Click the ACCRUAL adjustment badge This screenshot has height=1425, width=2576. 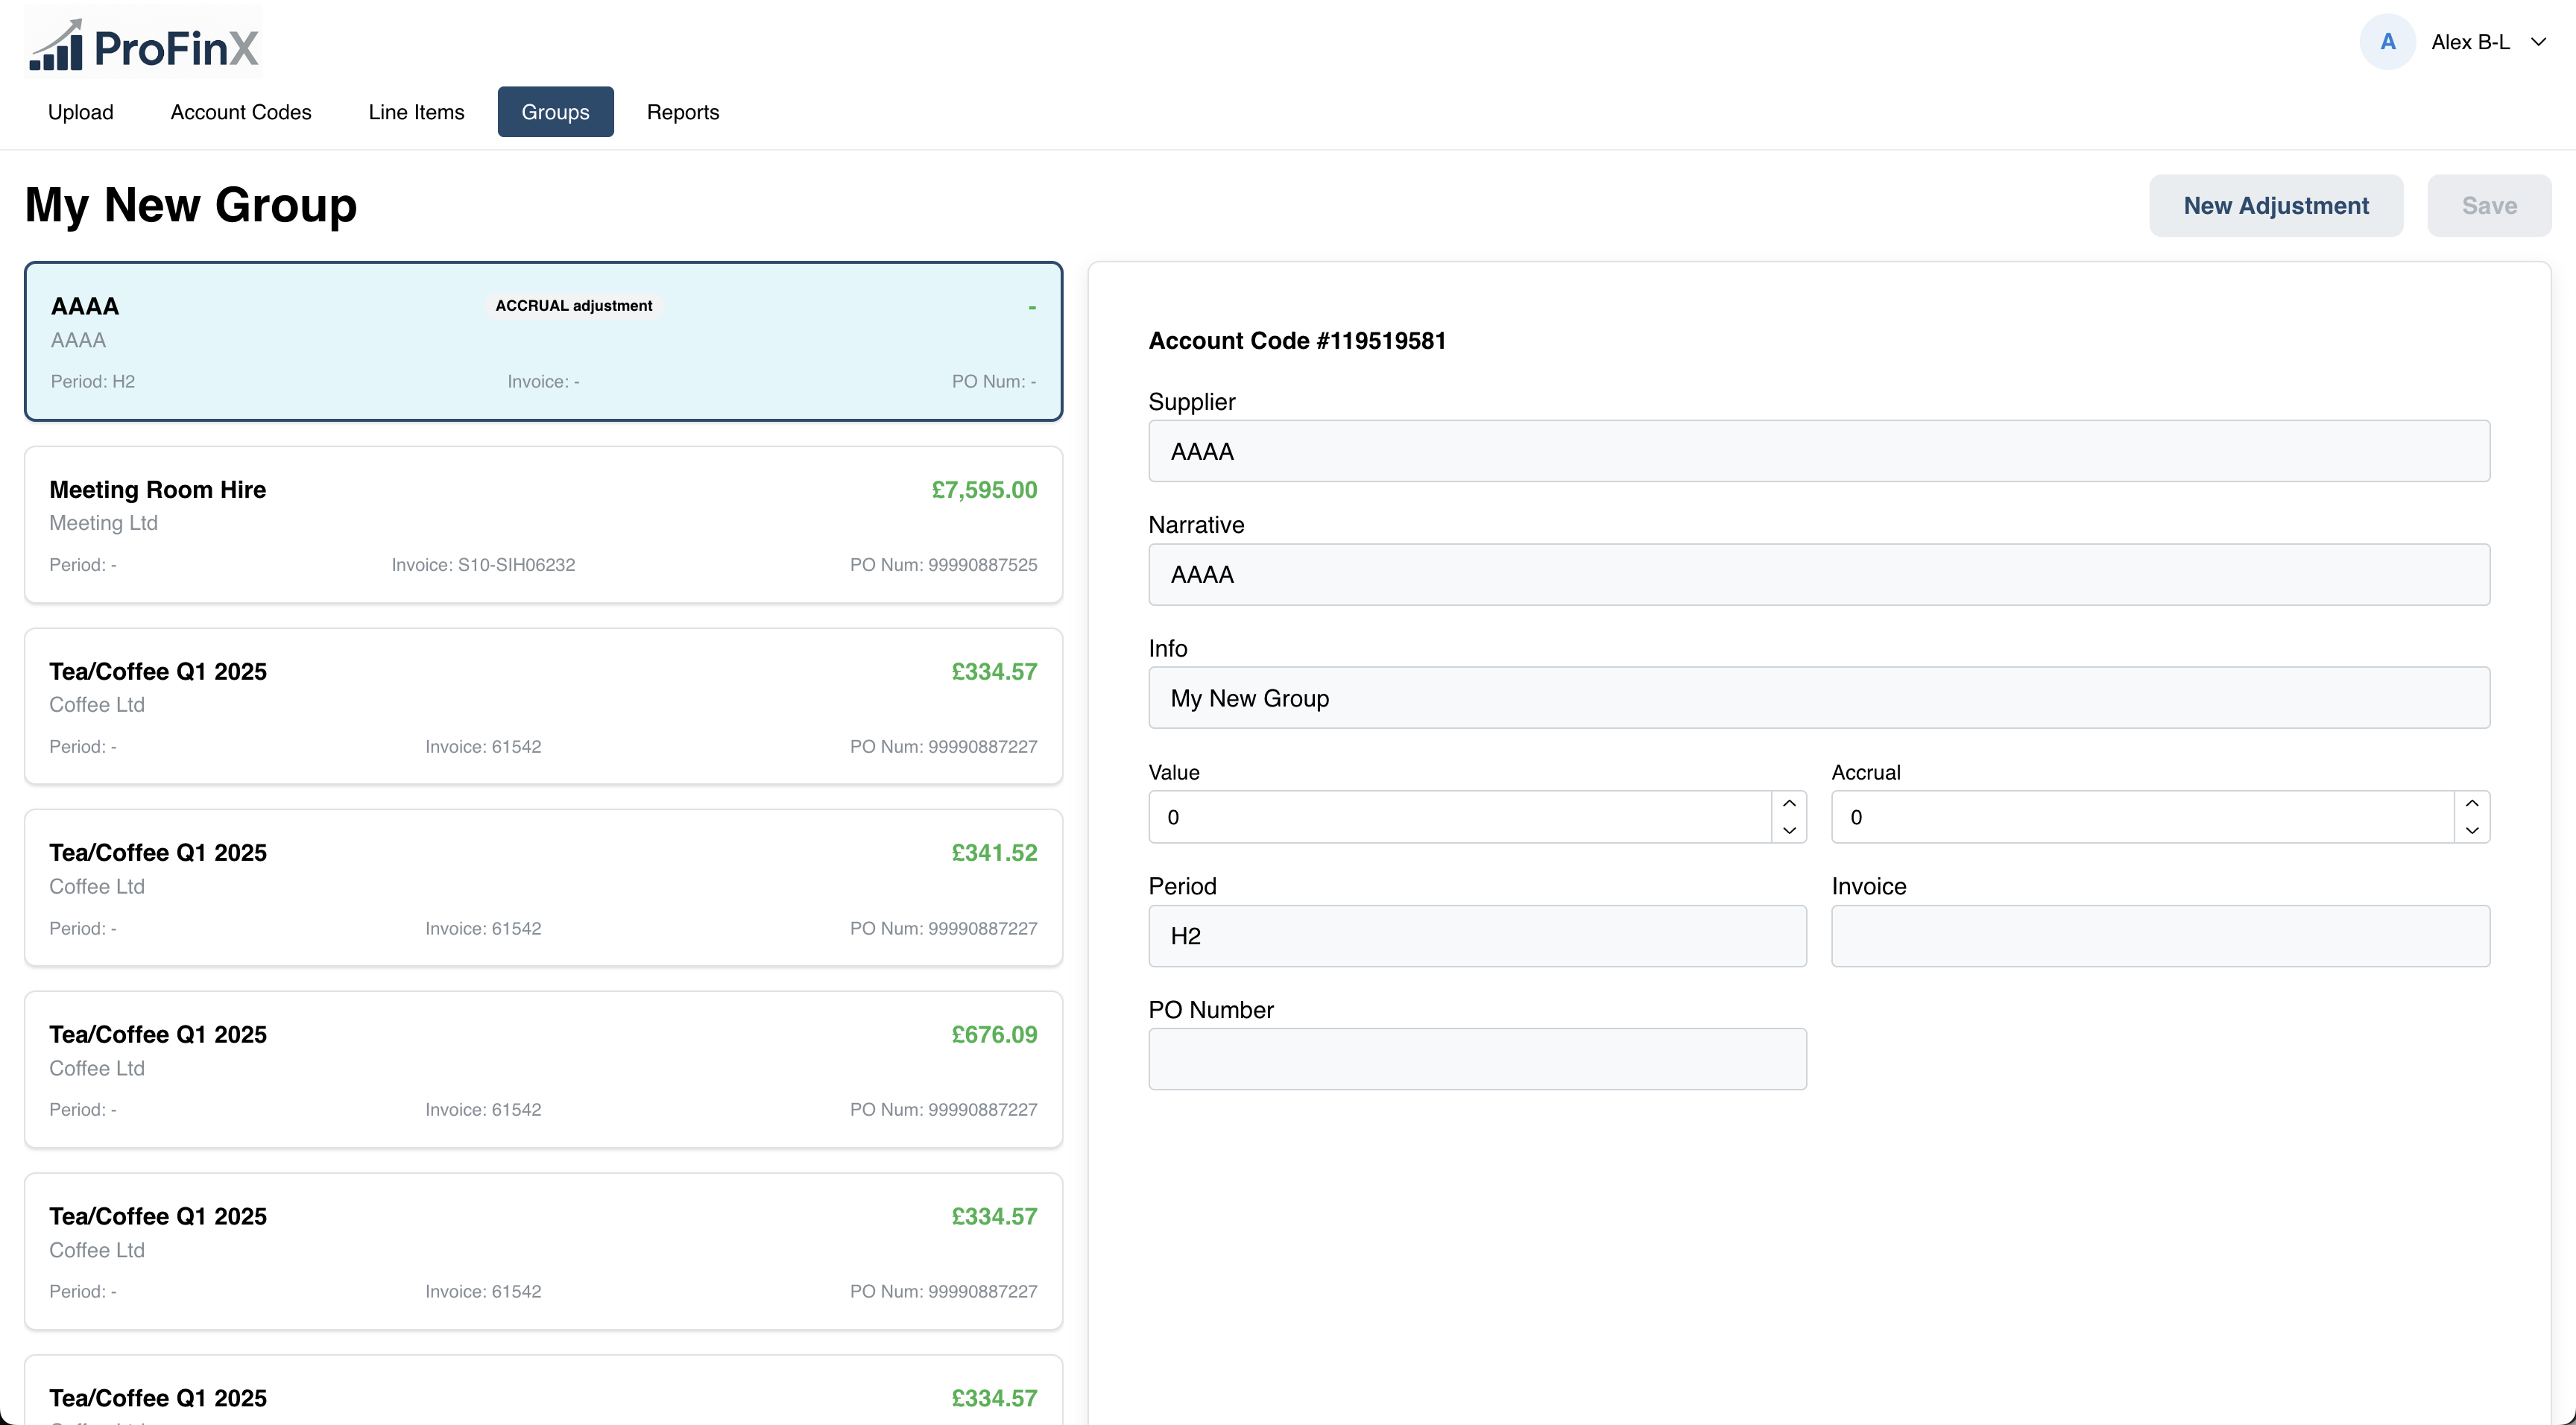573,306
